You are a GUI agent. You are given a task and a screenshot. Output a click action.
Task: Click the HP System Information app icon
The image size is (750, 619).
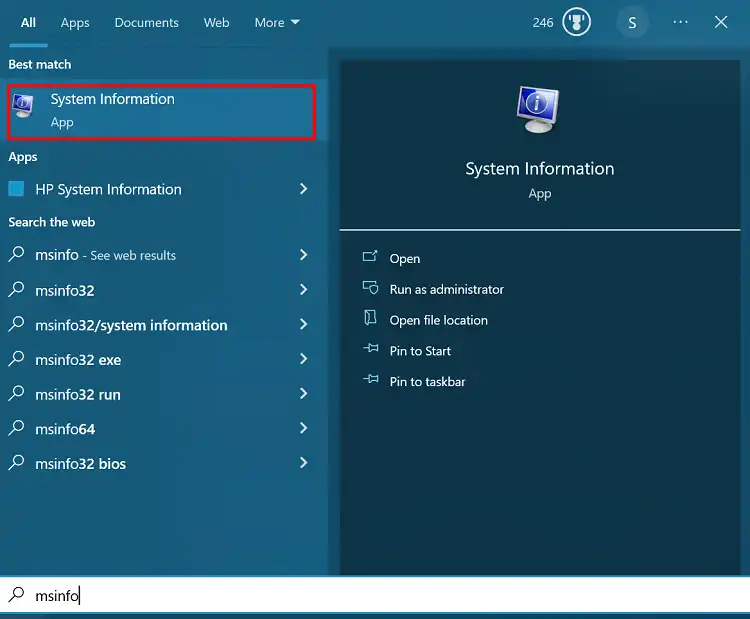click(16, 189)
